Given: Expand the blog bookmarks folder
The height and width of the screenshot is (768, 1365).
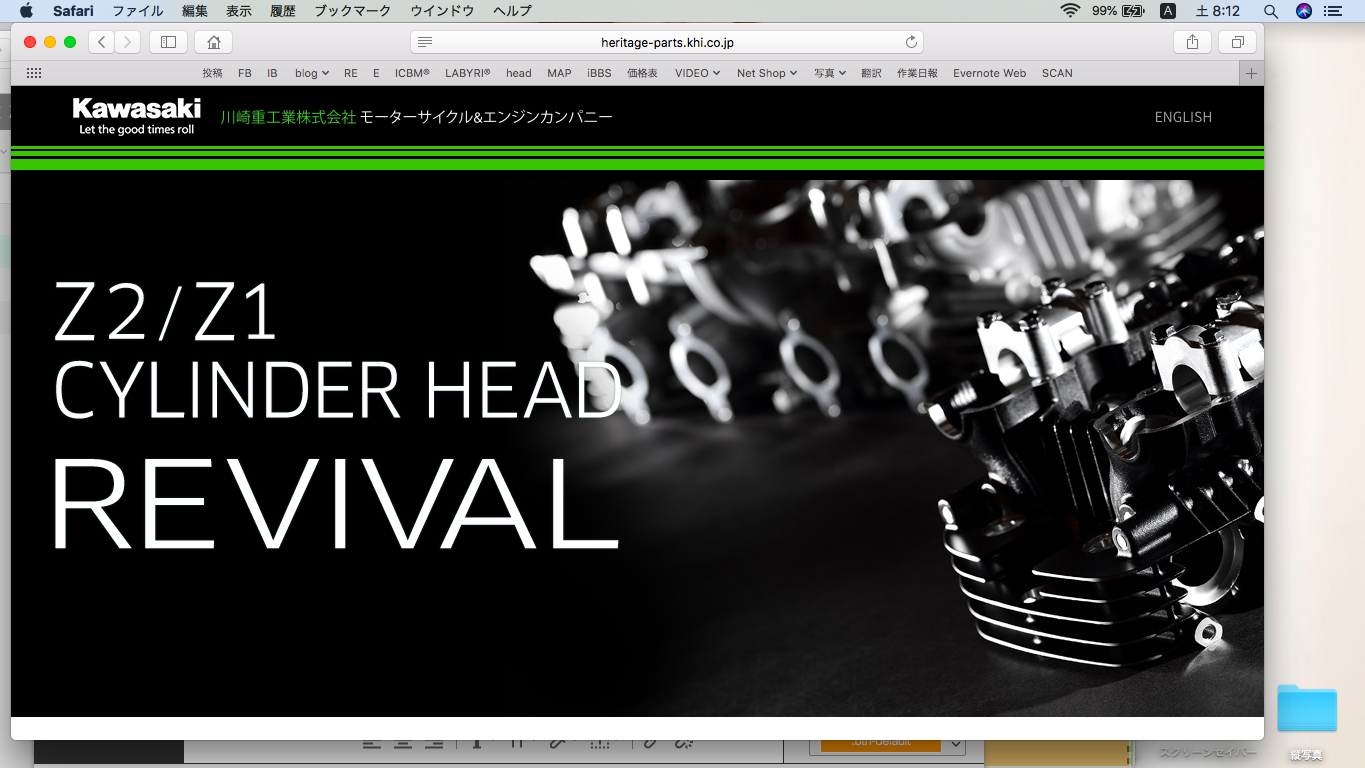Looking at the screenshot, I should coord(312,73).
